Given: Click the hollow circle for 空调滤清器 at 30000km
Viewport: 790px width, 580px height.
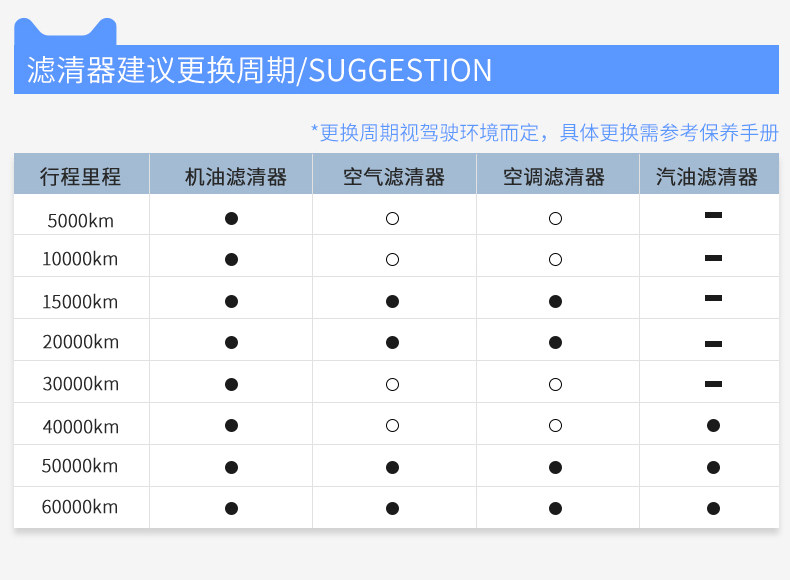Looking at the screenshot, I should 555,384.
